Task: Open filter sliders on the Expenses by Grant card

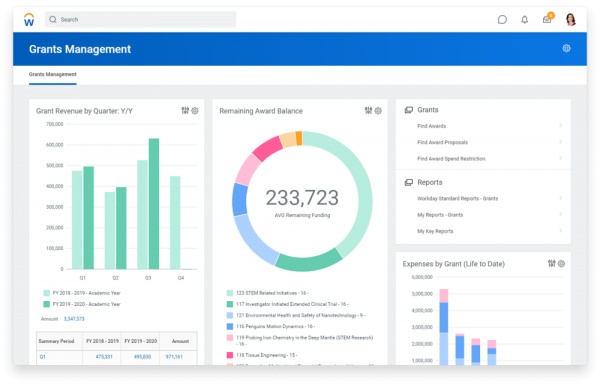Action: [551, 263]
